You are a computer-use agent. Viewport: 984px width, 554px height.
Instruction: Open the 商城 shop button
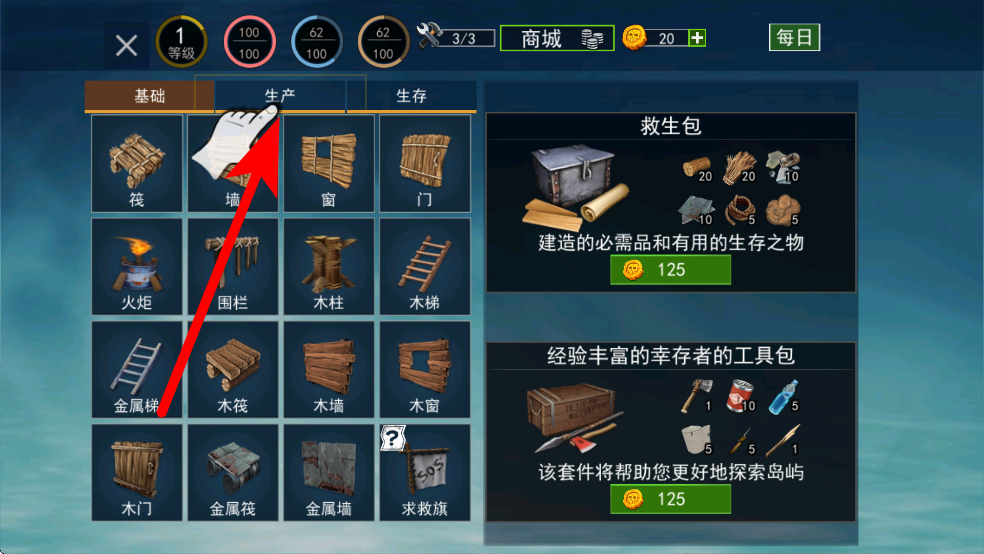point(557,38)
